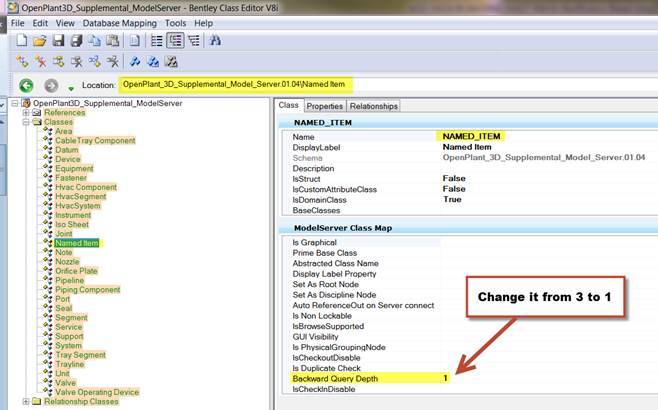Click the New schema file icon
The width and height of the screenshot is (658, 410).
coord(21,41)
